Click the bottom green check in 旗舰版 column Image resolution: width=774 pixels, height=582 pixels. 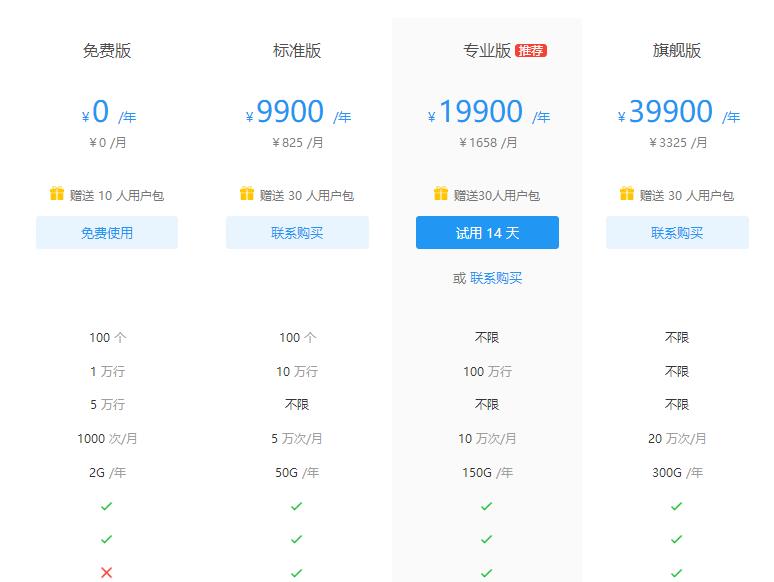(x=677, y=573)
